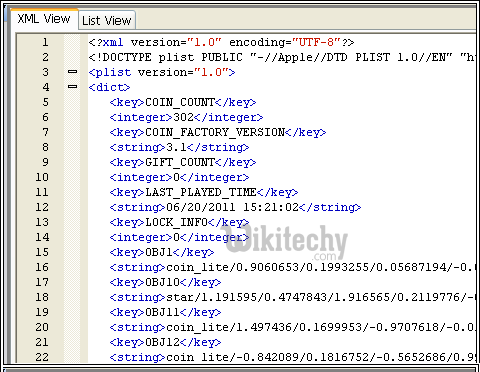Select the LOCK_INFO key line
The width and height of the screenshot is (480, 372).
tap(179, 222)
